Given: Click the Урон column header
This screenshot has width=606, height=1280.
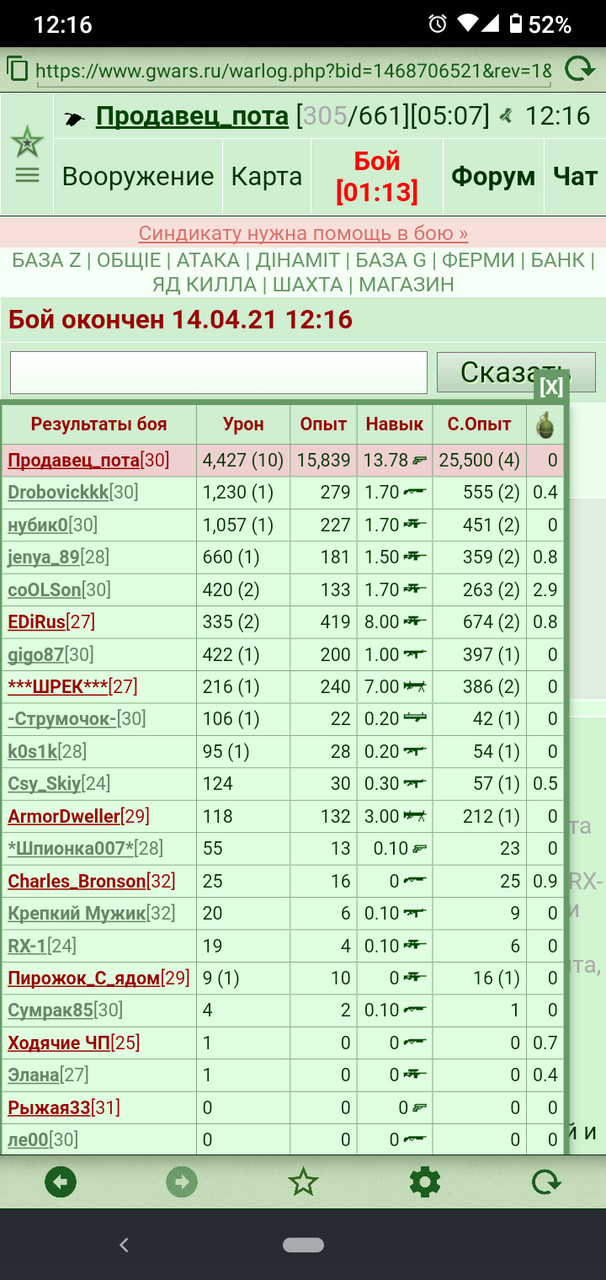Looking at the screenshot, I should click(x=243, y=424).
